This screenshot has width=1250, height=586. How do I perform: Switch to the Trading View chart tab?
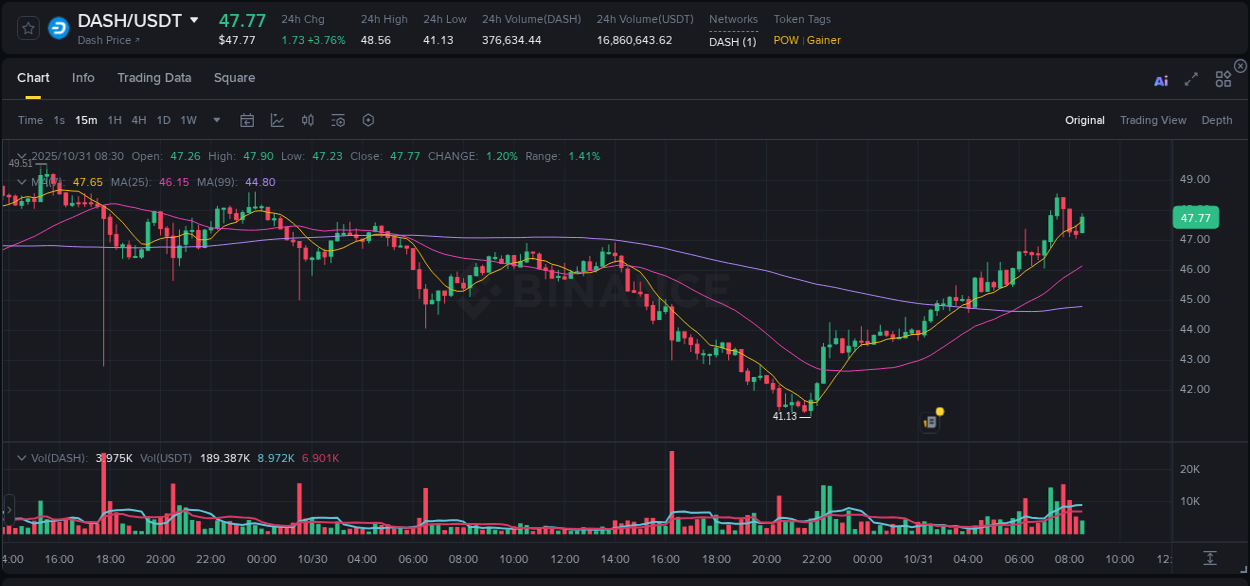tap(1153, 120)
